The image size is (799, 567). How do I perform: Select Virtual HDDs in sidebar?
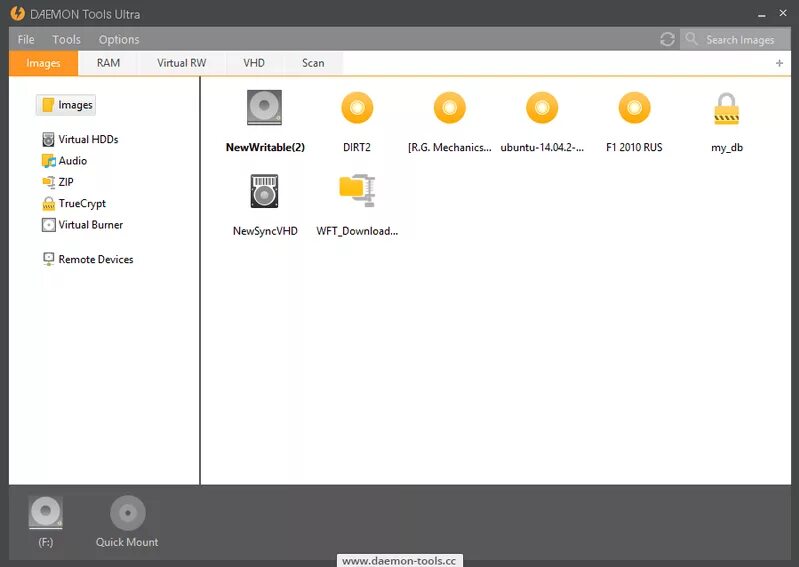80,139
